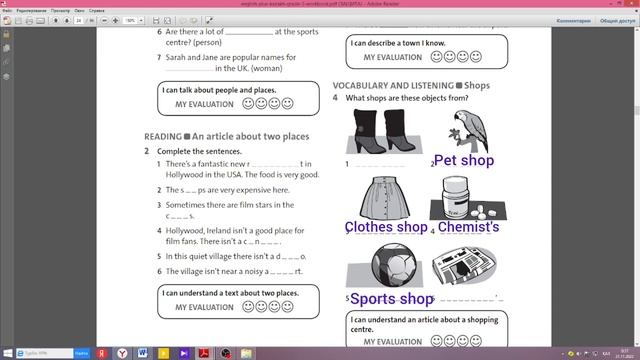The width and height of the screenshot is (640, 360).
Task: Click Adobe Reader icon on taskbar
Action: (204, 353)
